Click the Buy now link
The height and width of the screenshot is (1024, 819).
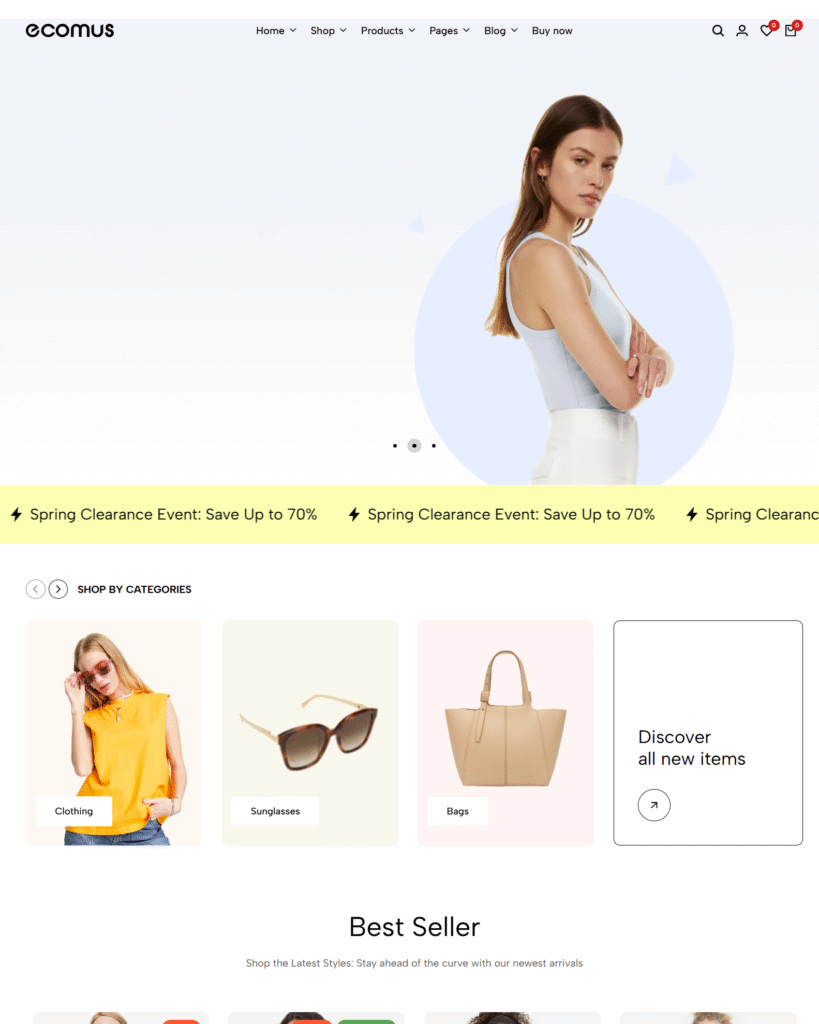coord(552,31)
